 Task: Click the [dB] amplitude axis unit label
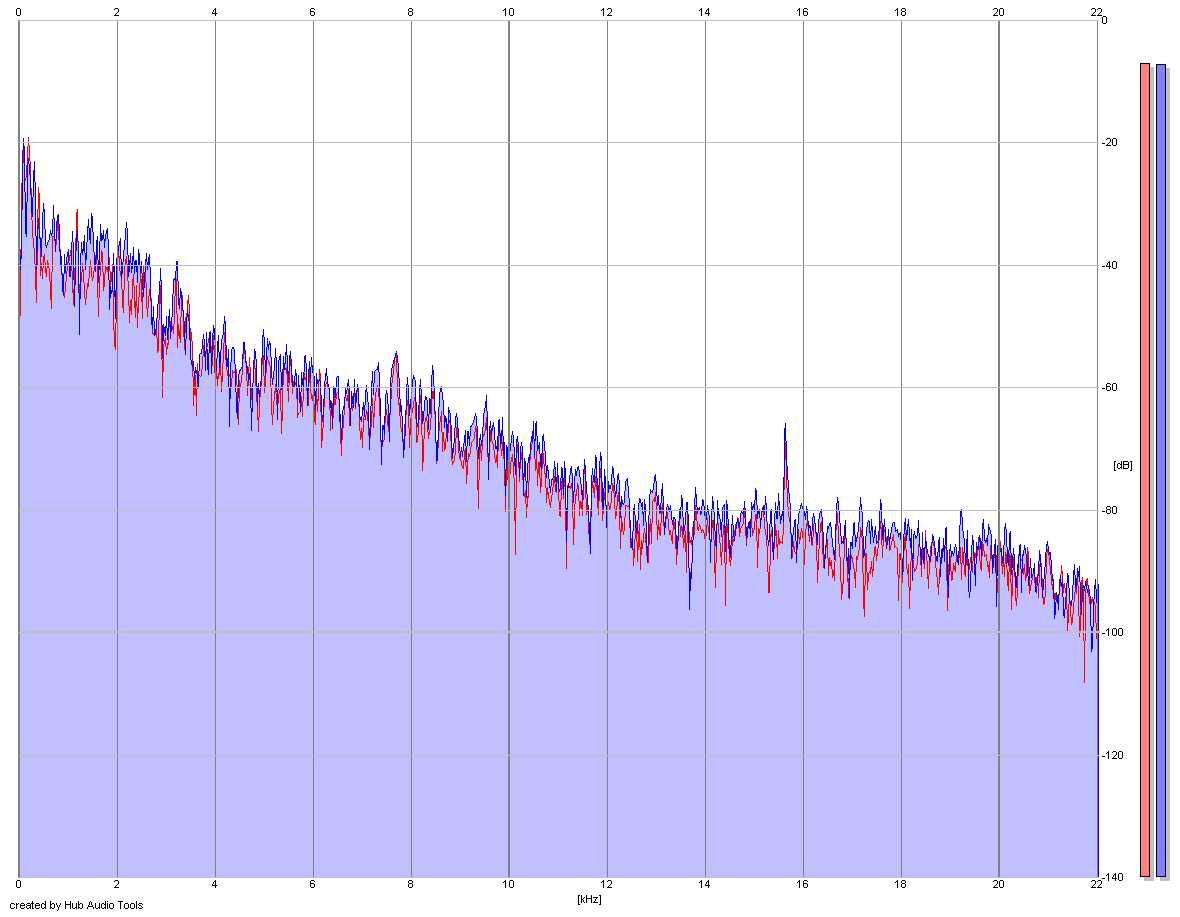pyautogui.click(x=1122, y=465)
